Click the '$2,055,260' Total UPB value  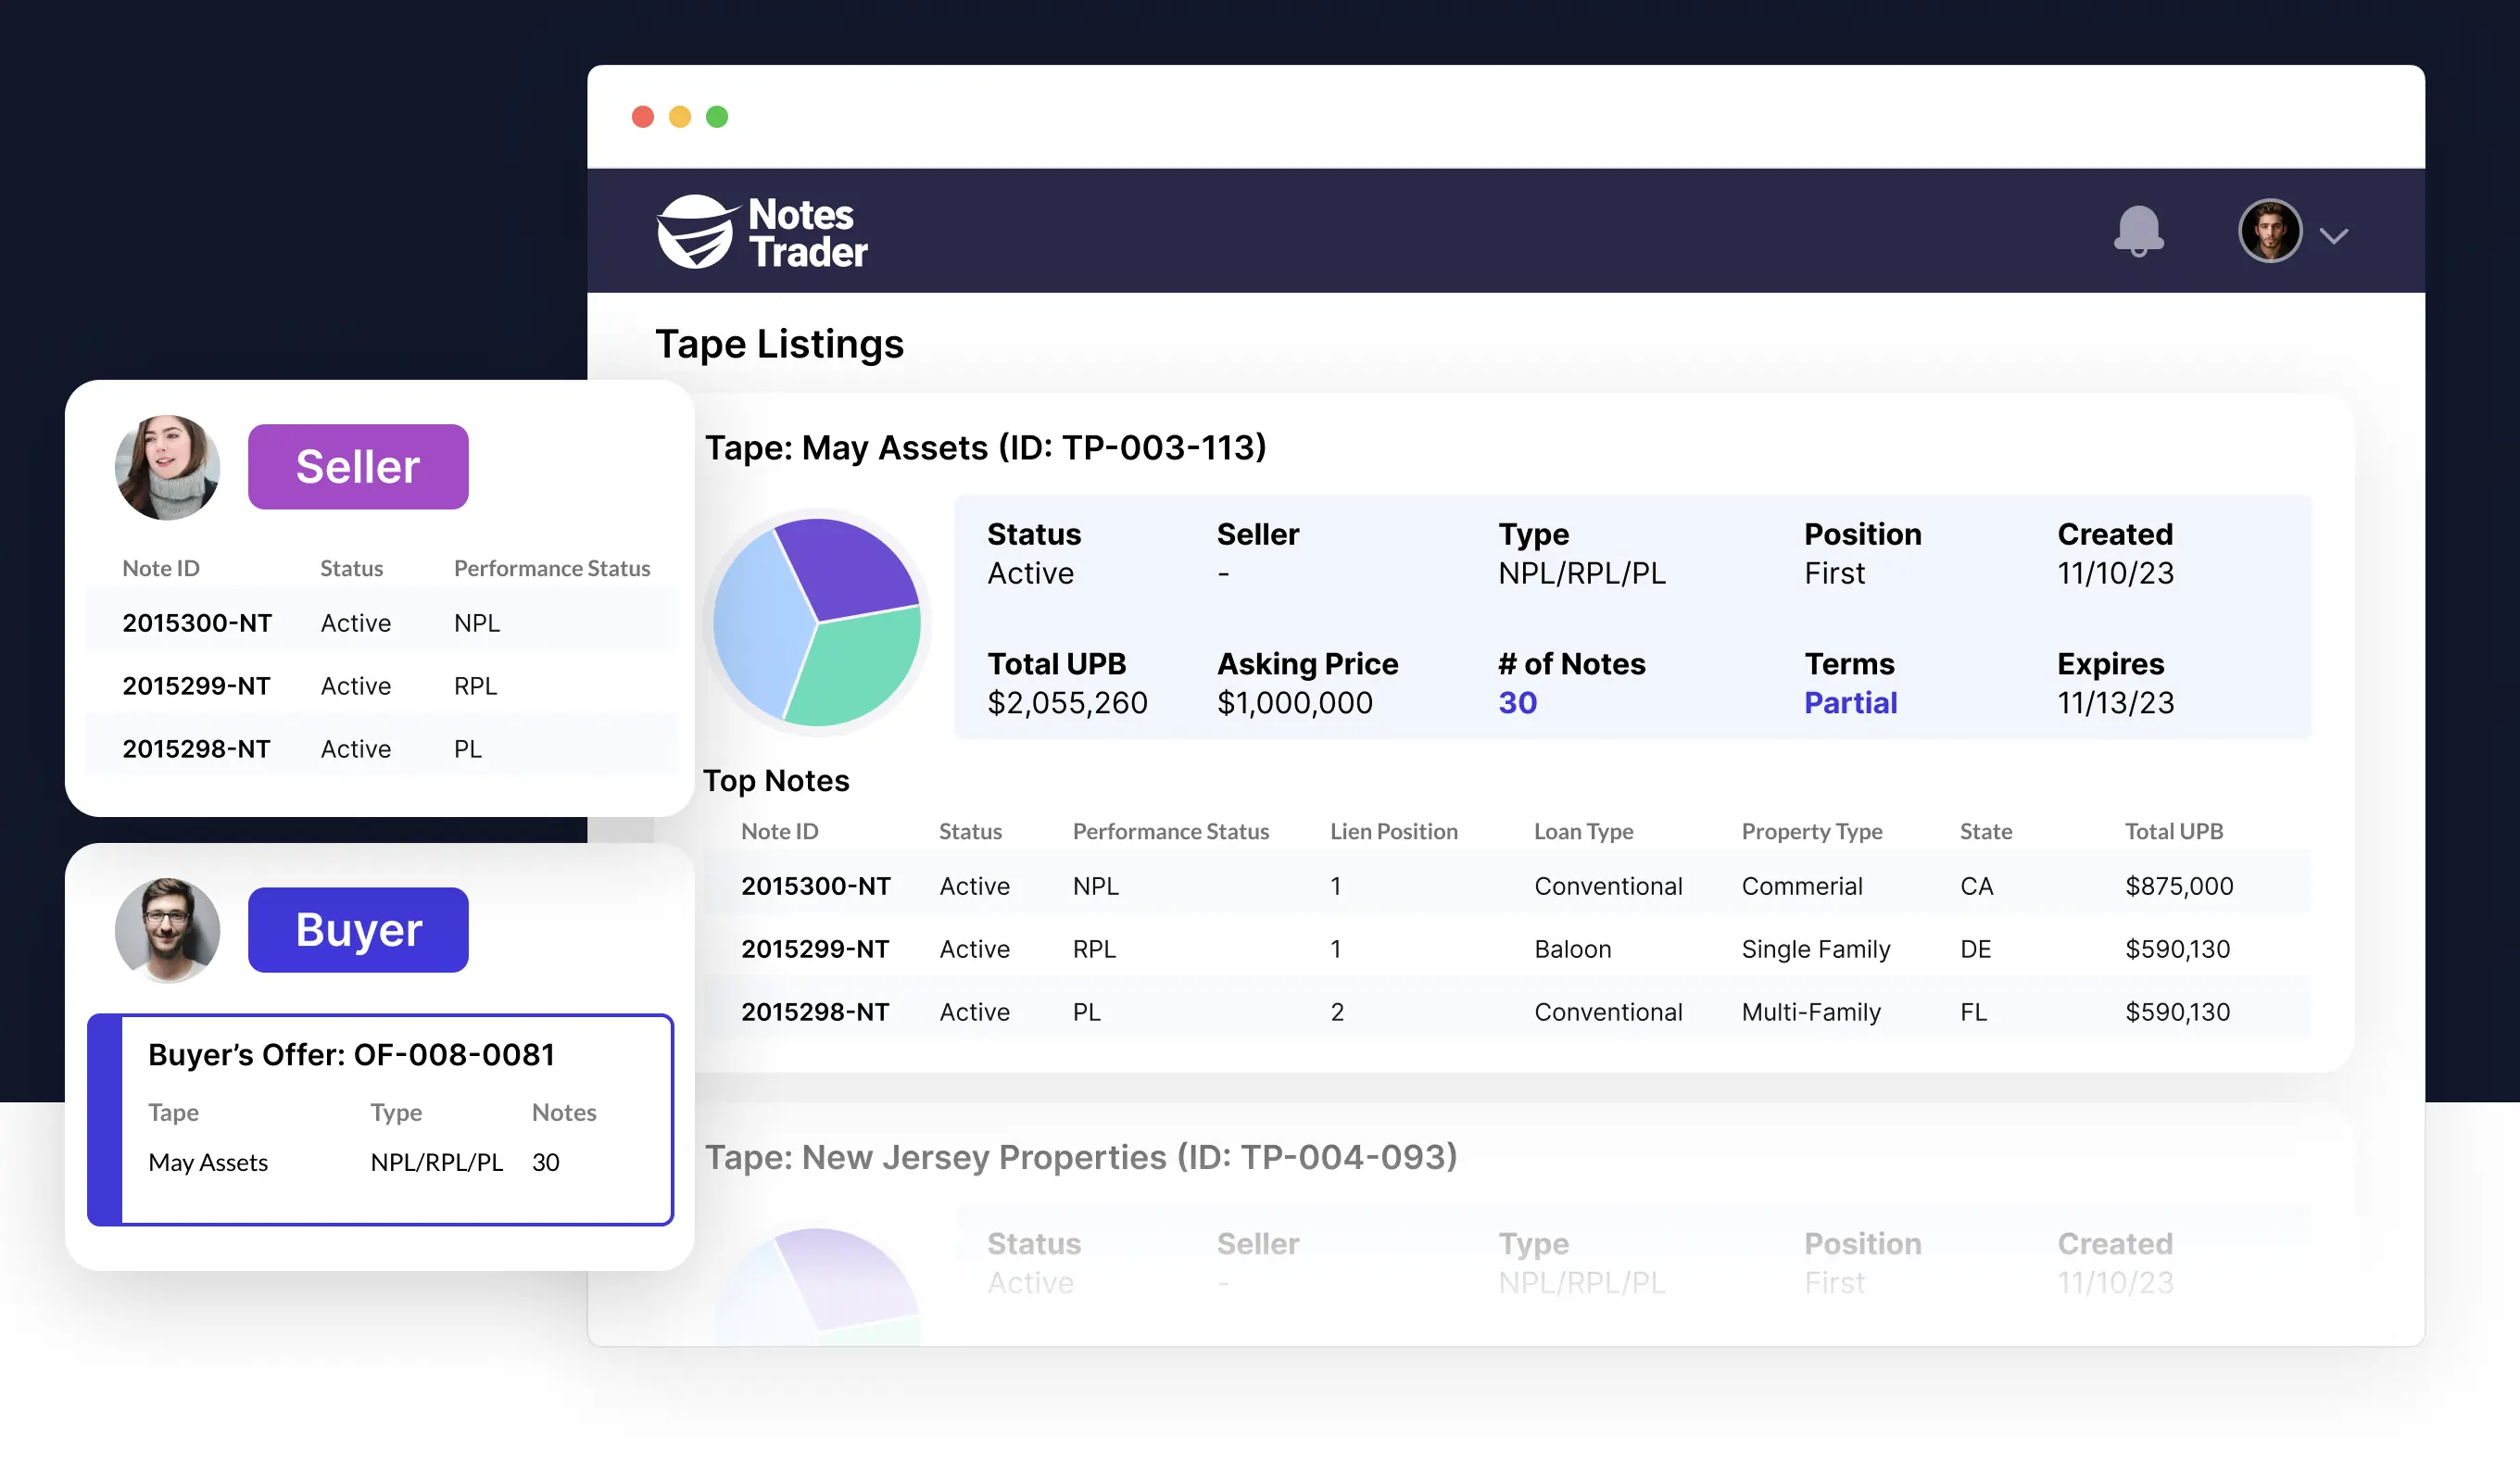(1067, 703)
